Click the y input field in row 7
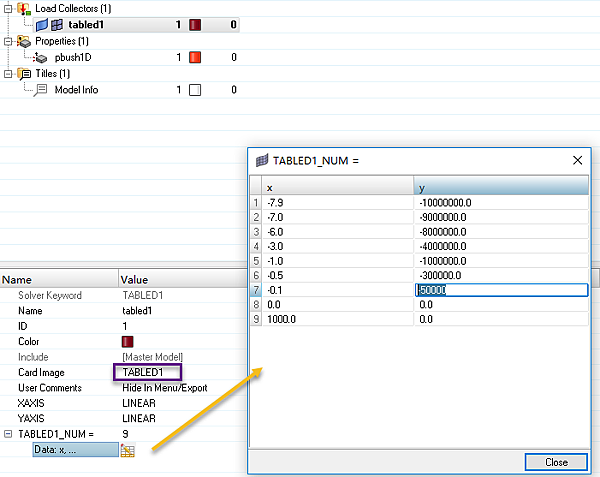This screenshot has width=600, height=477. coord(502,290)
